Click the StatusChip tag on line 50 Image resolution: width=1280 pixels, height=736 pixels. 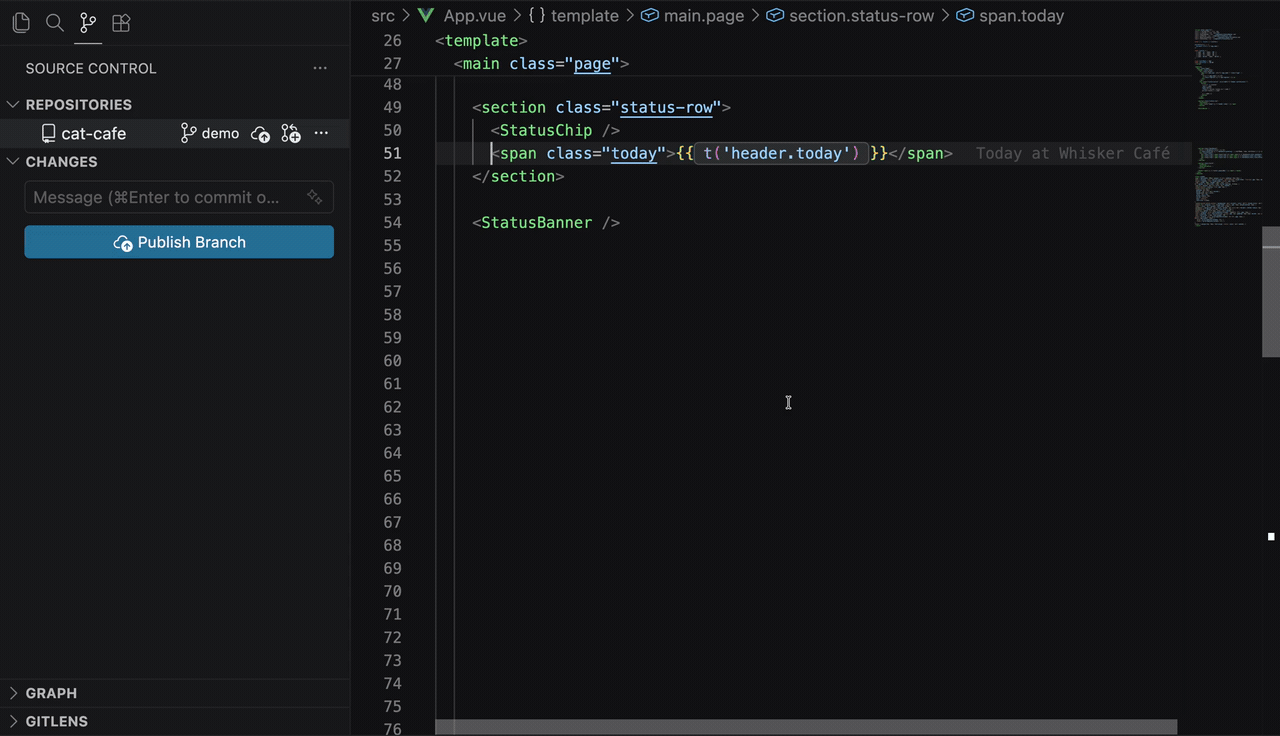coord(546,130)
